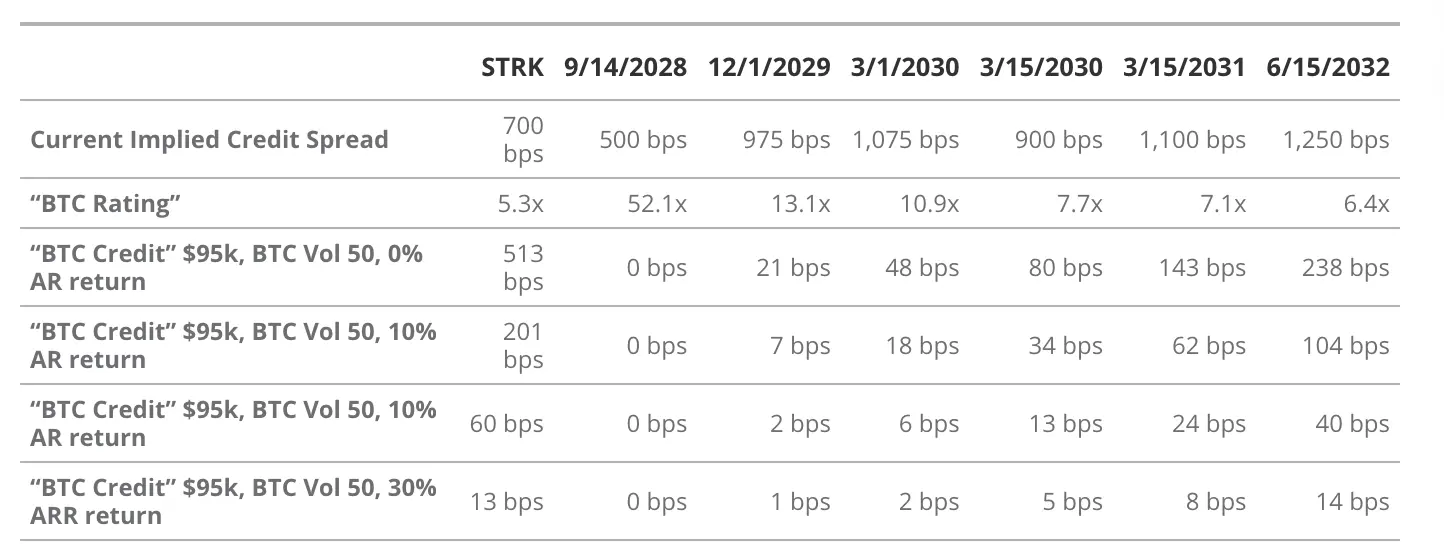Select the 513 bps cell
The width and height of the screenshot is (1444, 560).
point(523,267)
